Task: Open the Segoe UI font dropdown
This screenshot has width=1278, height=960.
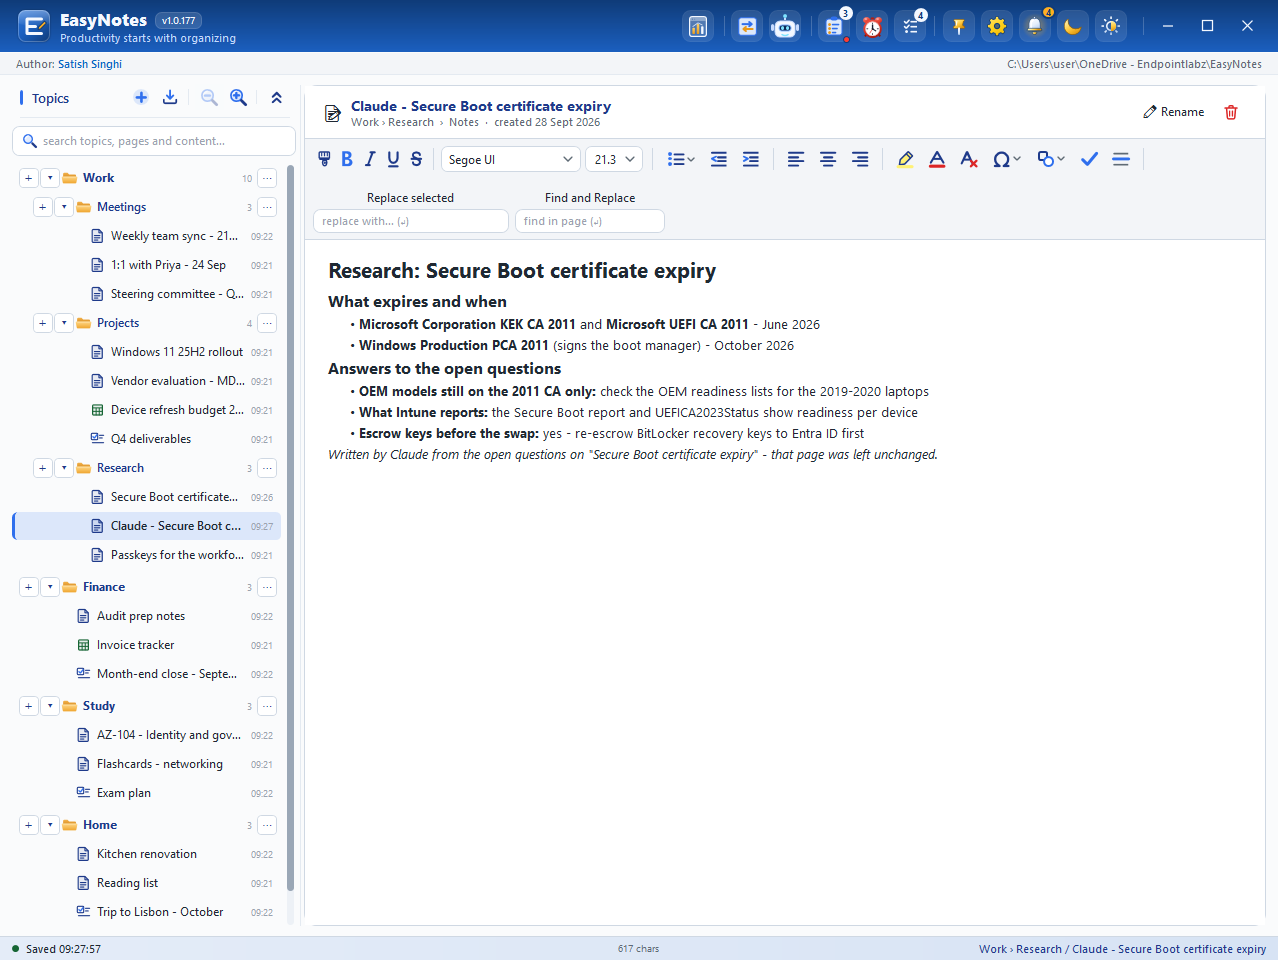Action: (x=511, y=159)
